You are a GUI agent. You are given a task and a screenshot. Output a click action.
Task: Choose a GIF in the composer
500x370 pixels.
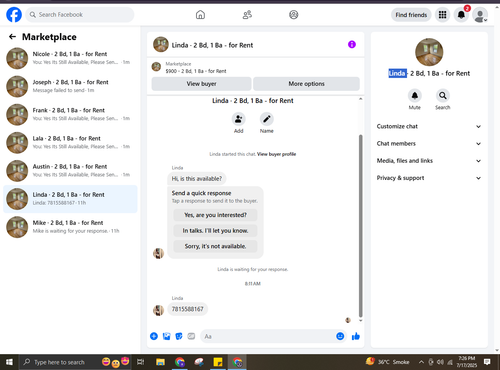point(191,336)
